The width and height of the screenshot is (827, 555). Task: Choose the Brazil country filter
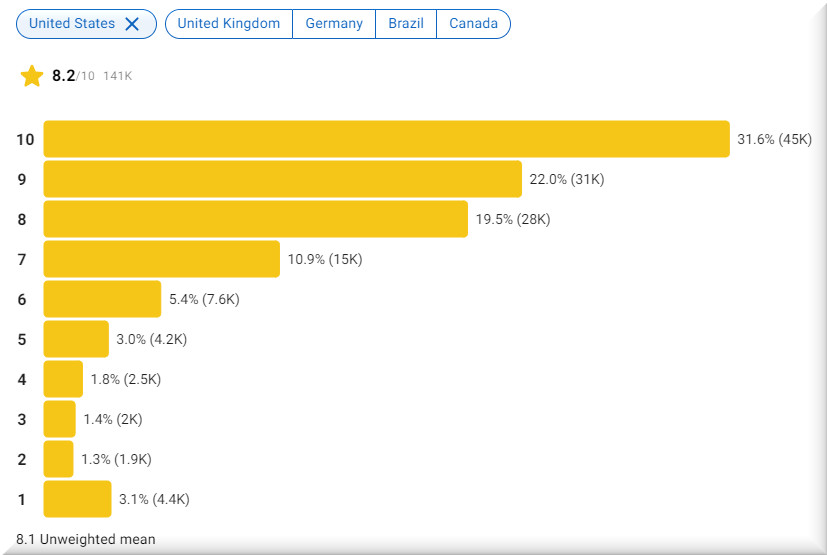[406, 24]
